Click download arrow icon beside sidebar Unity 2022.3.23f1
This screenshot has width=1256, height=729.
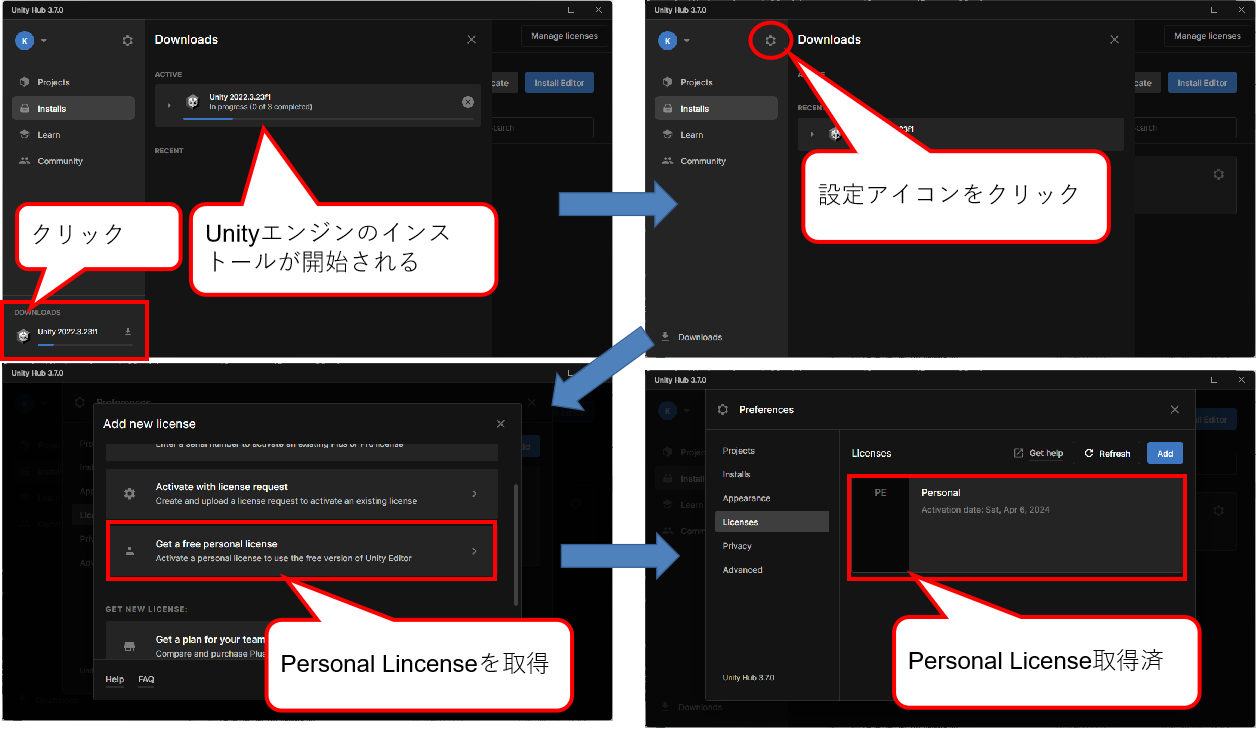(128, 331)
